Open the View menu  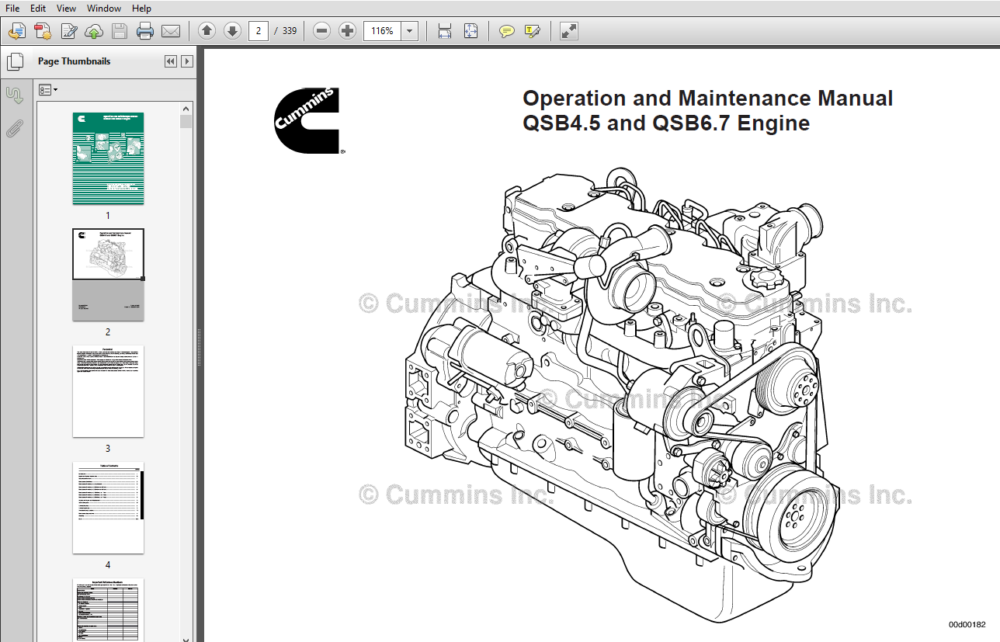point(66,8)
